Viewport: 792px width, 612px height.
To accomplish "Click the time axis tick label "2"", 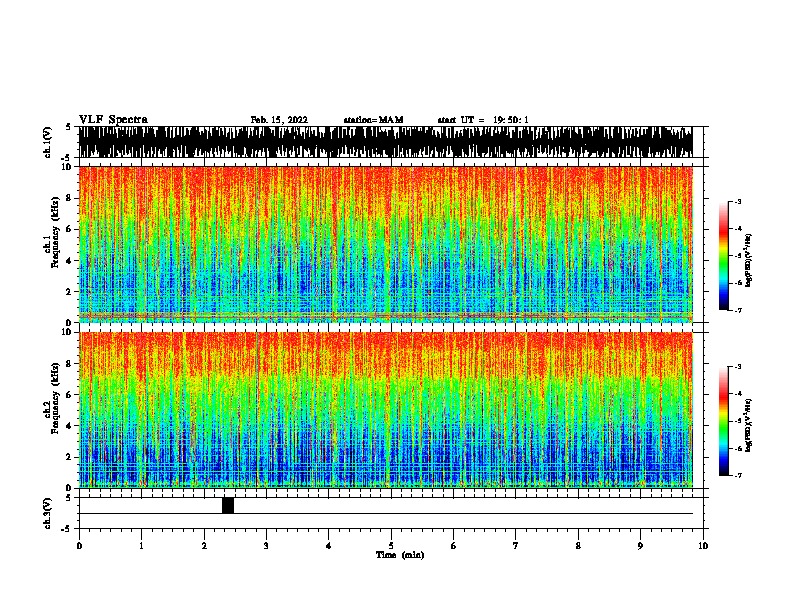I will pyautogui.click(x=204, y=546).
